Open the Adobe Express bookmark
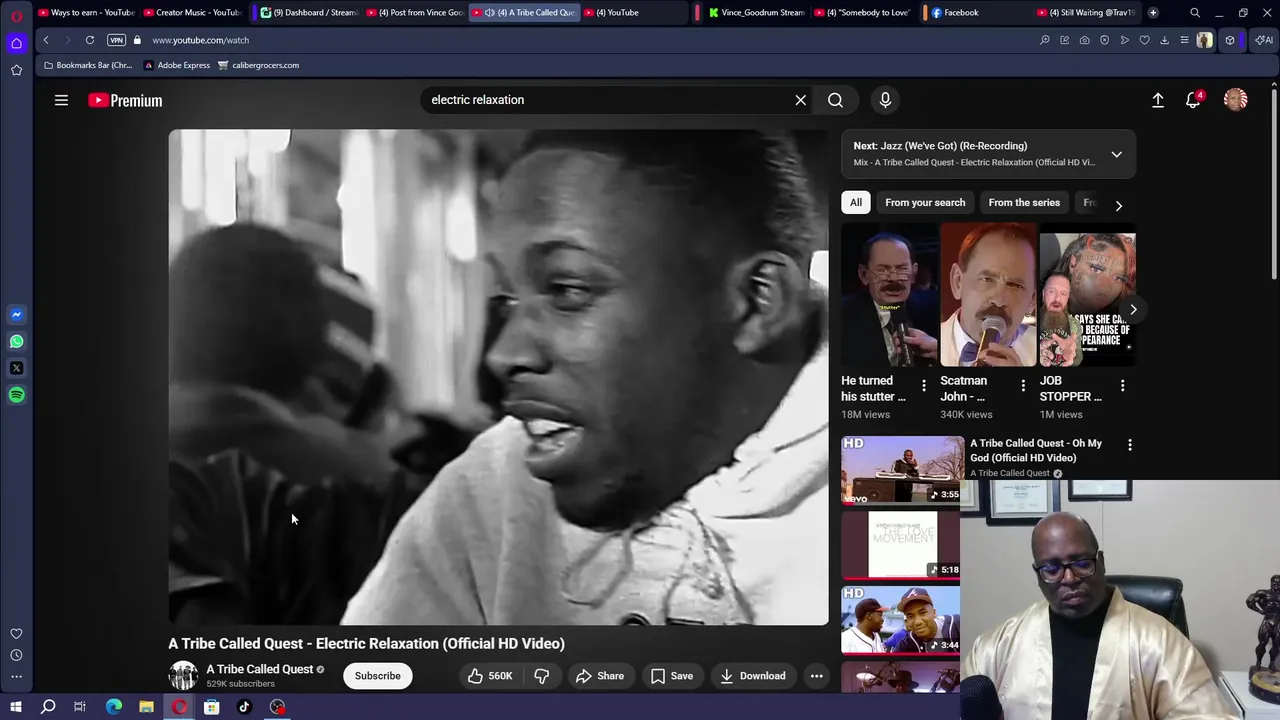1280x720 pixels. coord(177,65)
